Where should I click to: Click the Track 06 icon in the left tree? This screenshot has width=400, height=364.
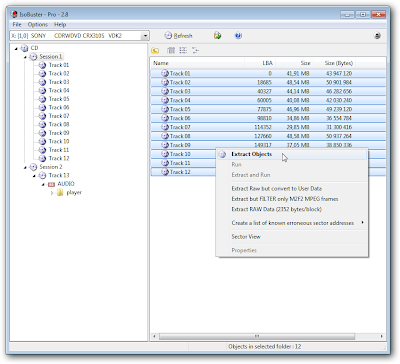(42, 107)
